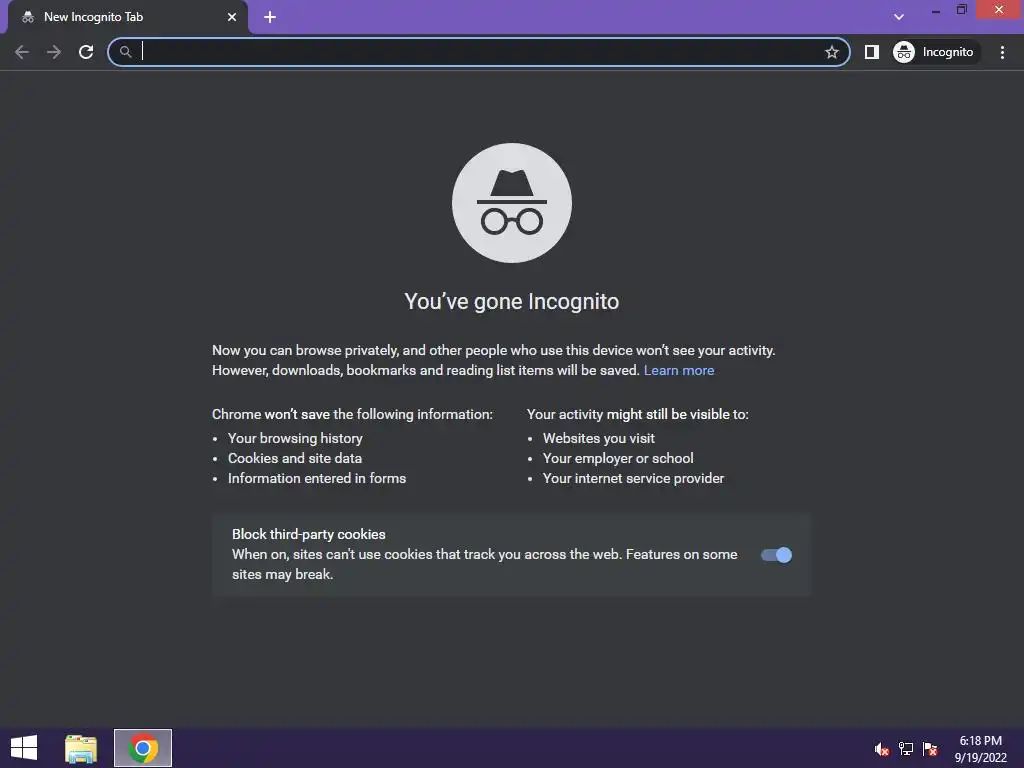Open File Explorer from the taskbar
Screen dimensions: 1024x768
[81, 748]
